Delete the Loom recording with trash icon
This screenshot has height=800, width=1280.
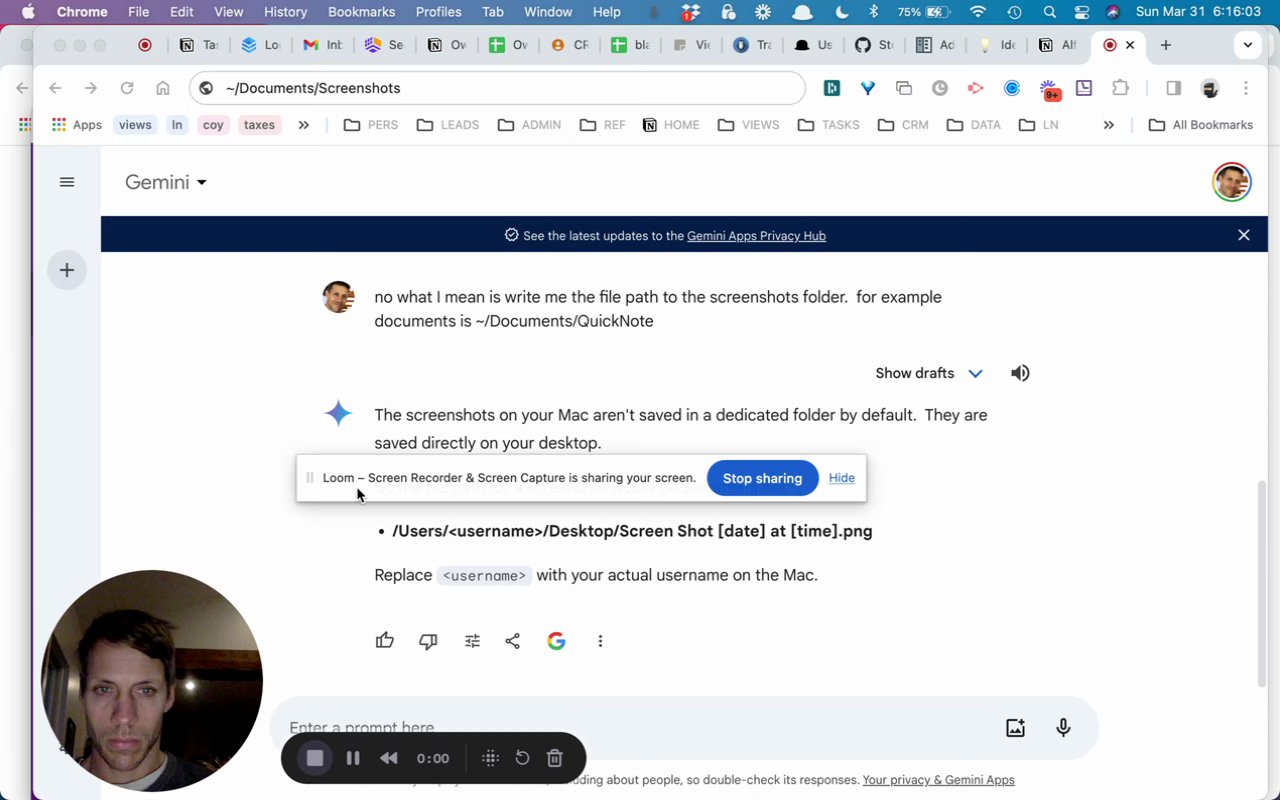pyautogui.click(x=555, y=758)
